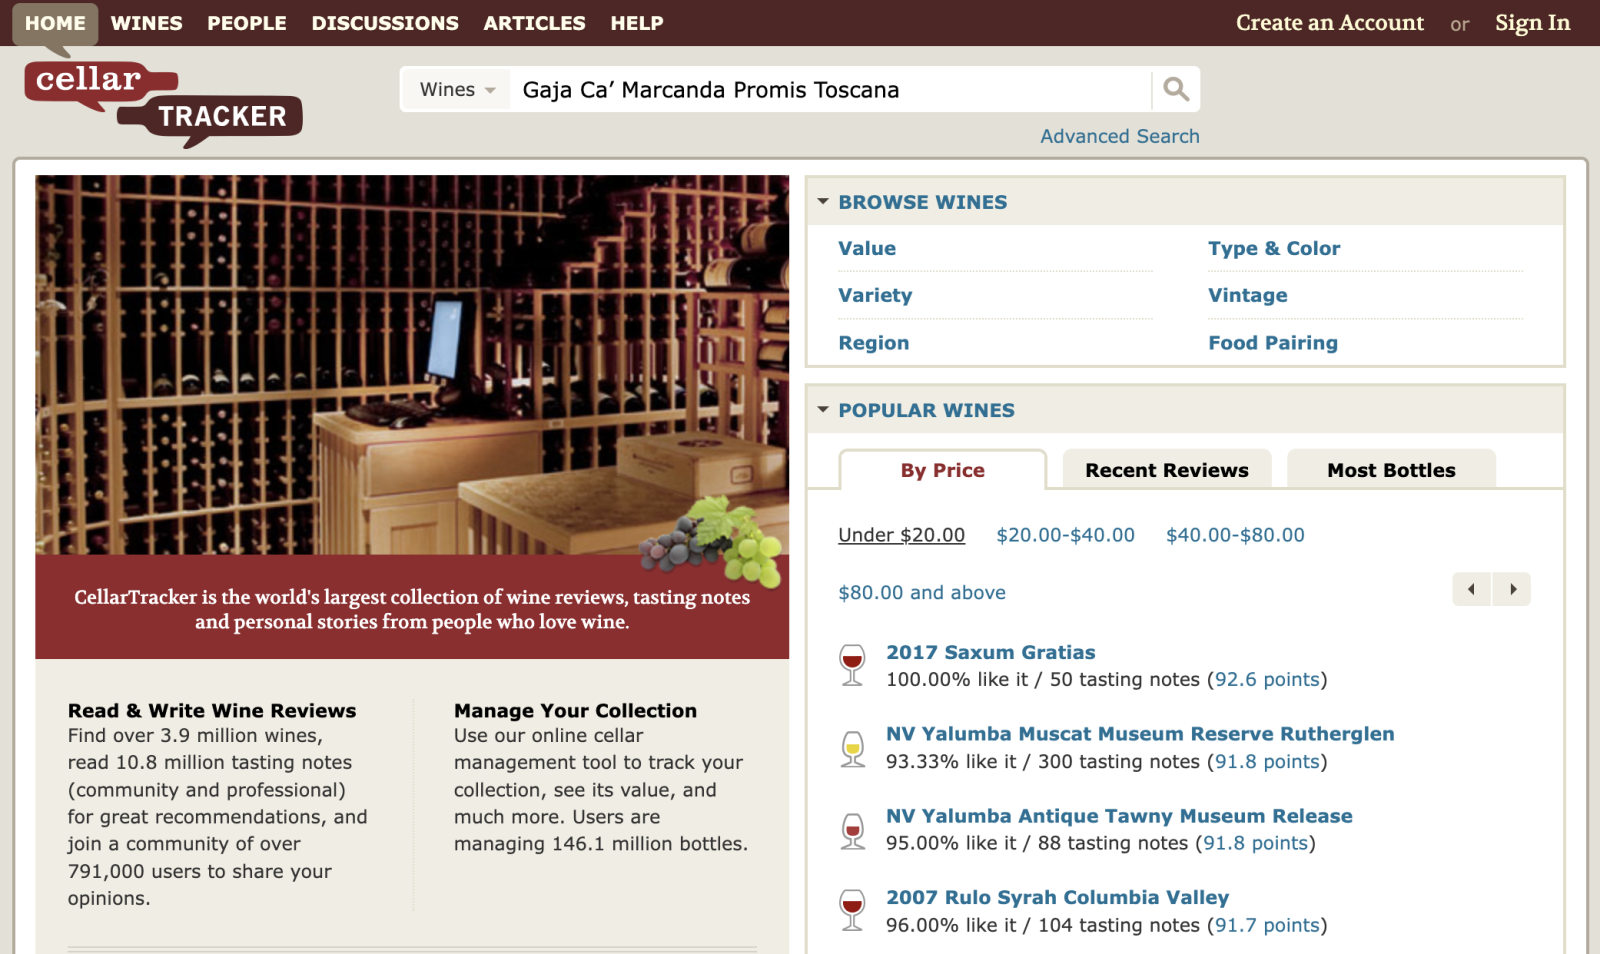The height and width of the screenshot is (954, 1600).
Task: Click the wine cellar banner photo
Action: 412,365
